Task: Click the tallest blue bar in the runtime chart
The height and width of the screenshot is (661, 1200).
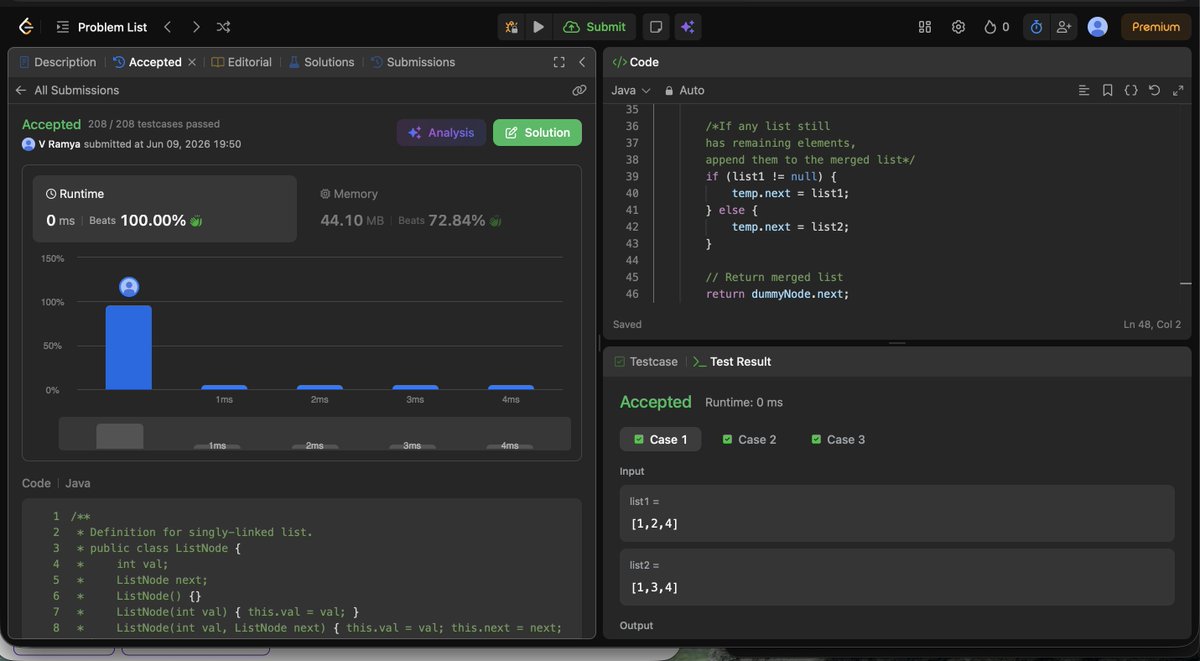Action: (x=129, y=347)
